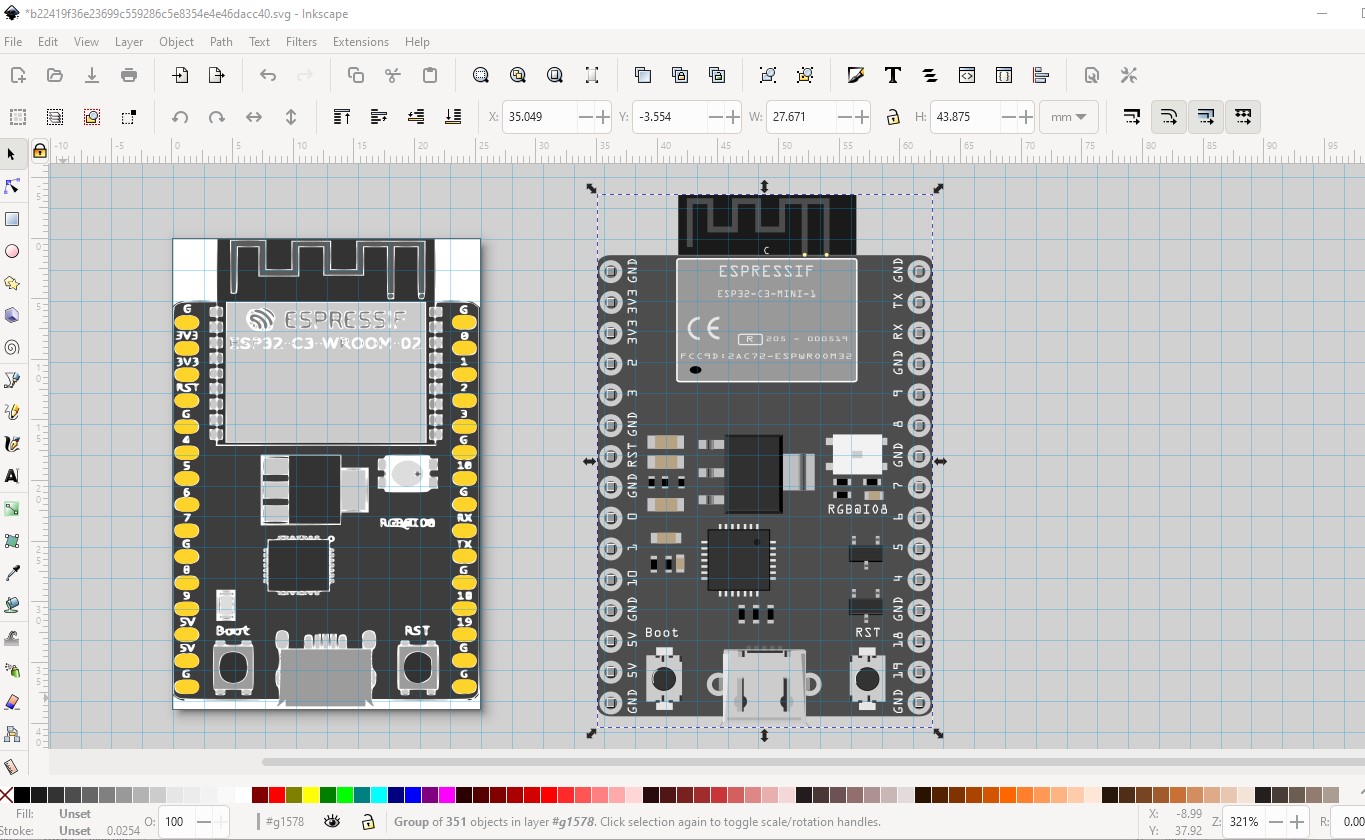1365x840 pixels.
Task: Pick the magenta palette swatch
Action: pyautogui.click(x=446, y=795)
